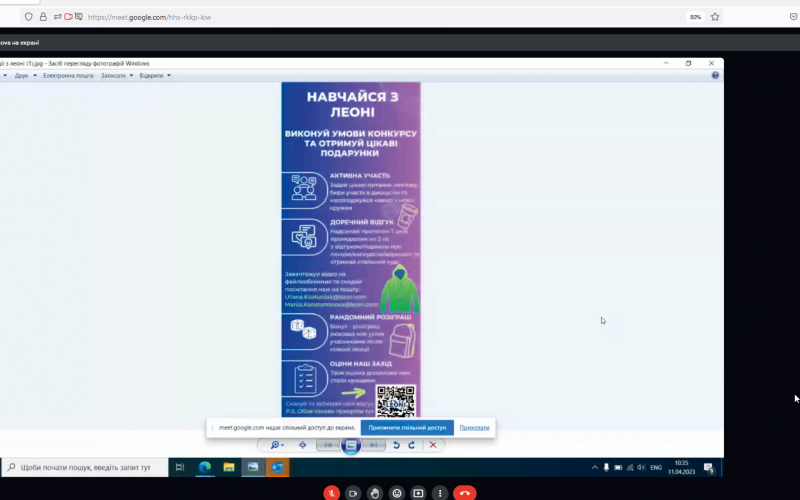The height and width of the screenshot is (500, 800).
Task: Click the Pocket icon in browser toolbar
Action: pyautogui.click(x=794, y=17)
